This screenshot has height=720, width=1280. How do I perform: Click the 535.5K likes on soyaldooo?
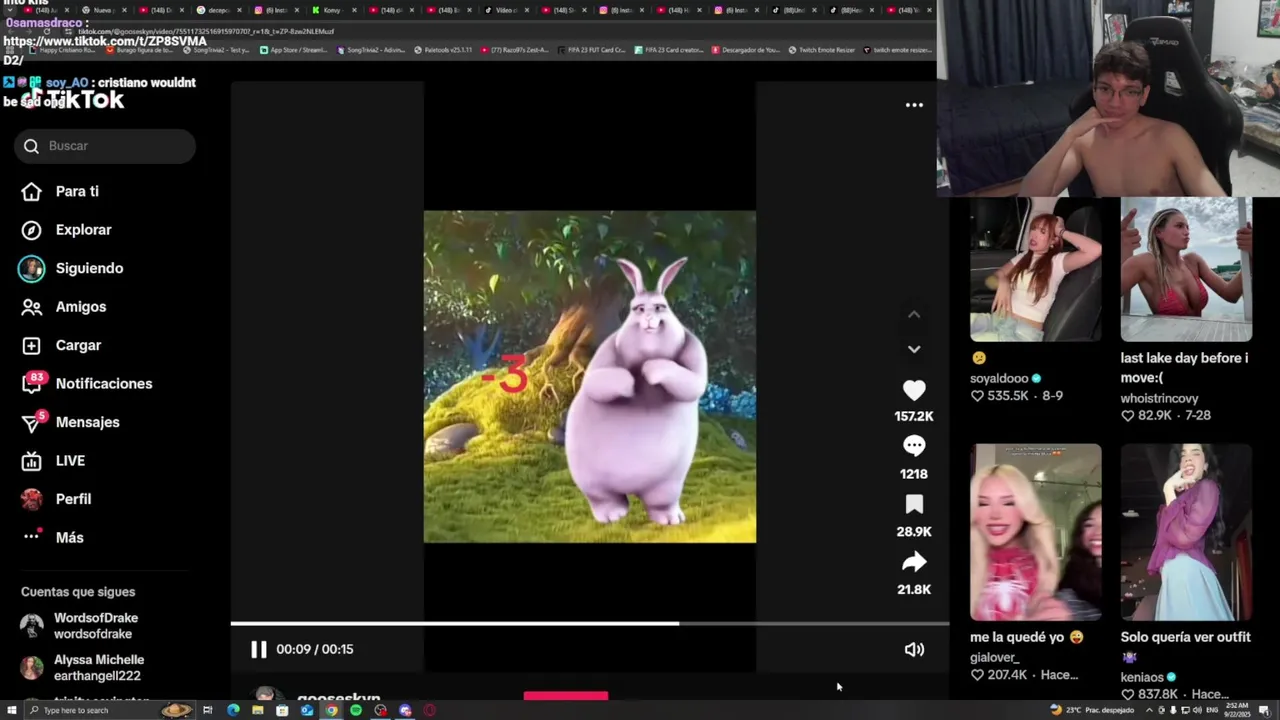[1000, 396]
